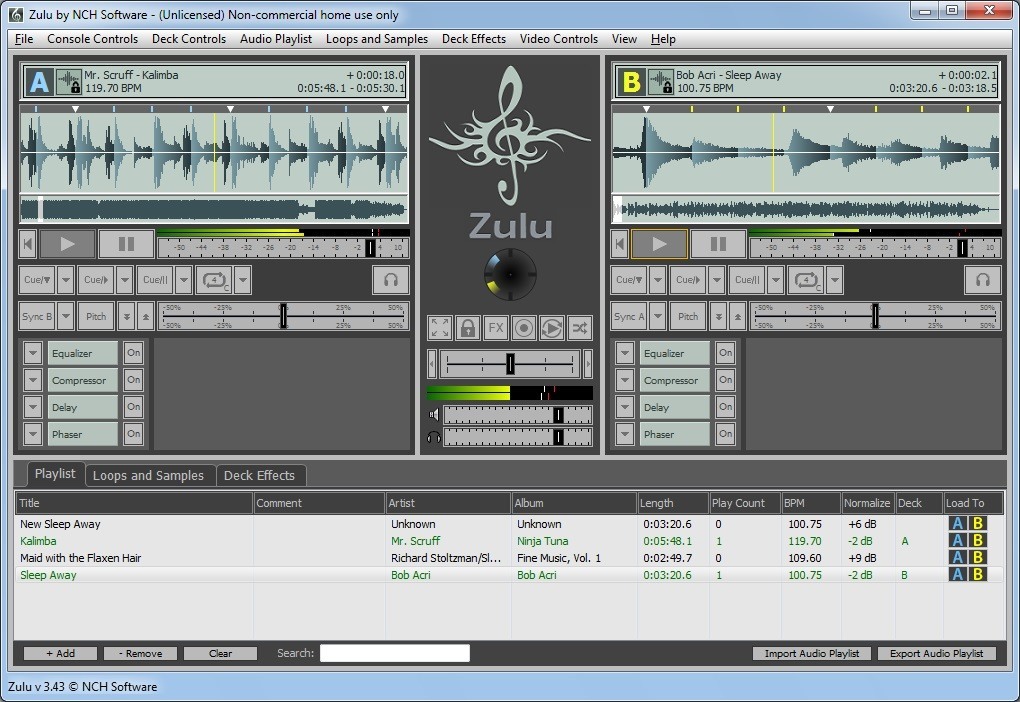The height and width of the screenshot is (702, 1020).
Task: Toggle the crossfader lock icon
Action: tap(467, 327)
